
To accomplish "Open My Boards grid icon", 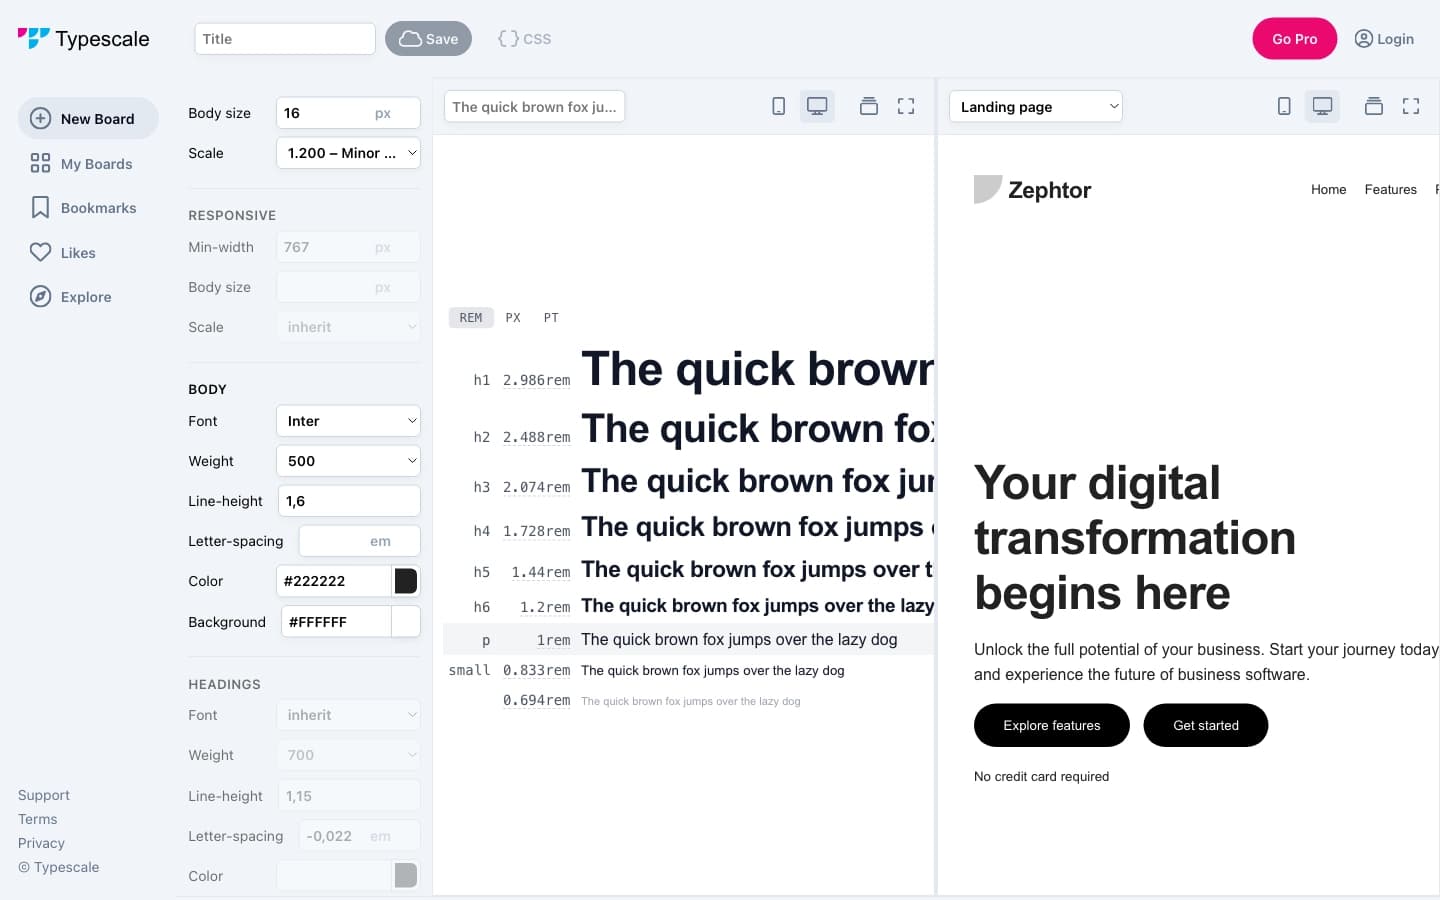I will [40, 163].
